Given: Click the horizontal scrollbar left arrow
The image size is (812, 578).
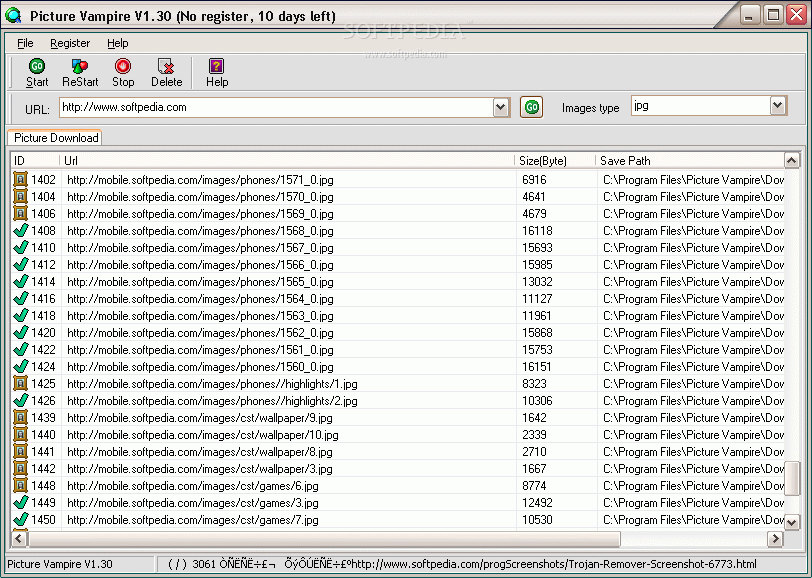Looking at the screenshot, I should pyautogui.click(x=19, y=539).
